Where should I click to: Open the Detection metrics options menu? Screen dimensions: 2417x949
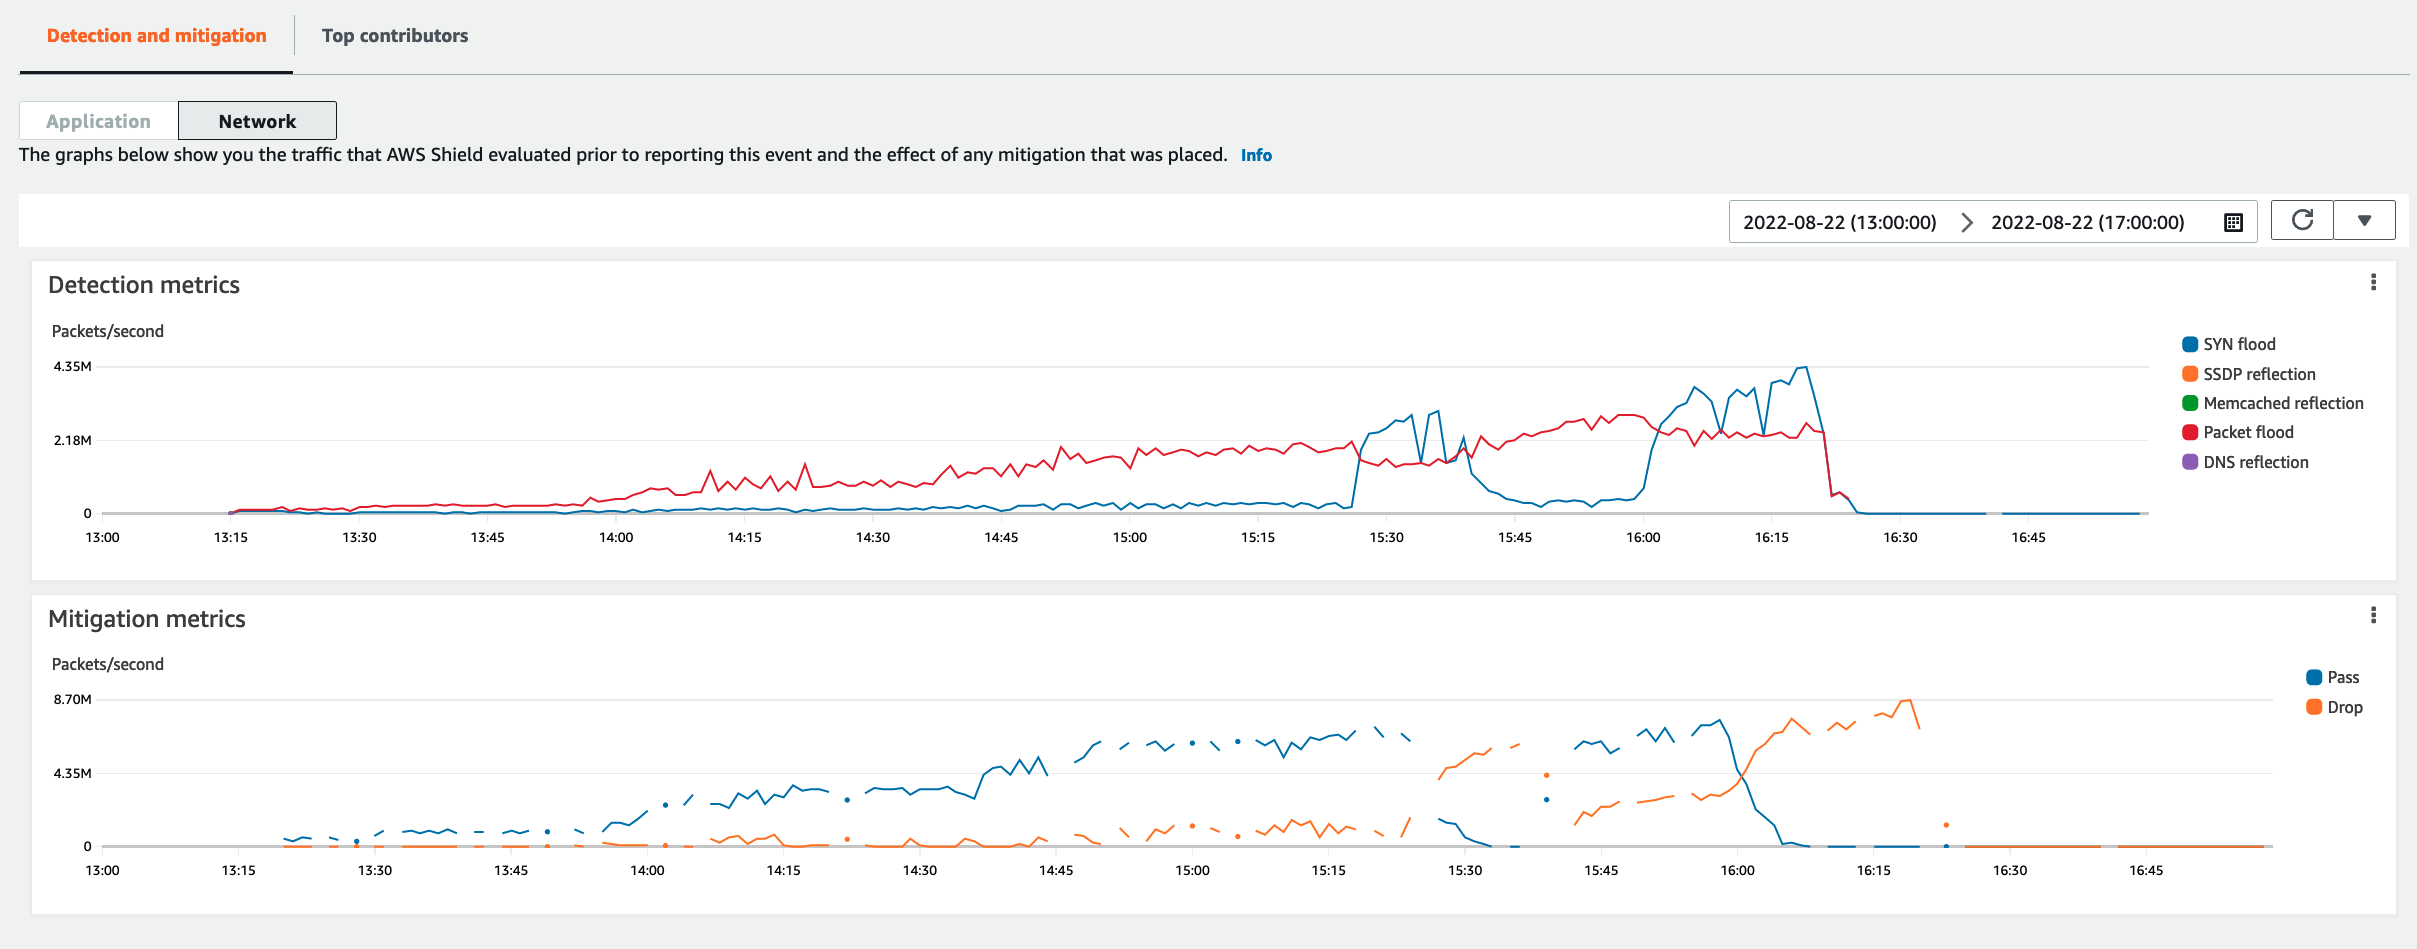2374,283
